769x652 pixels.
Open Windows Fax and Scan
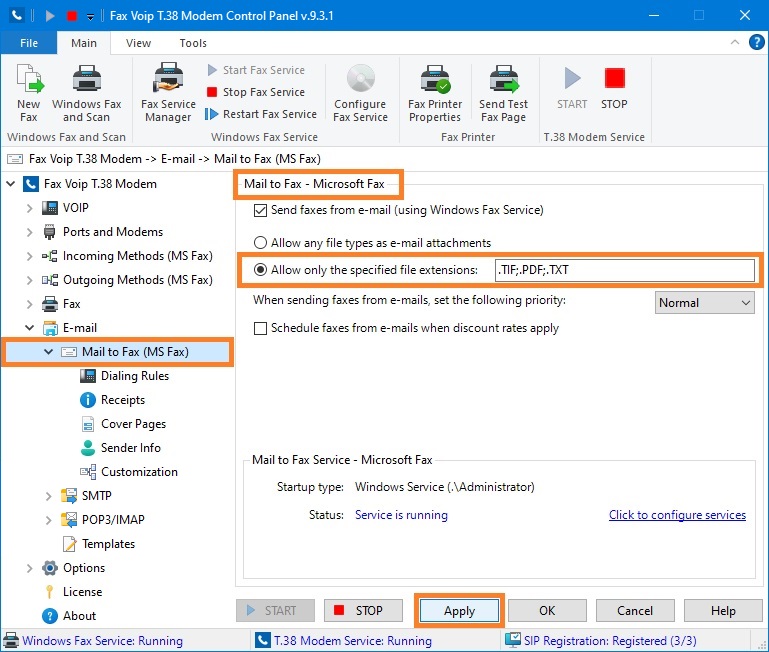(x=87, y=93)
